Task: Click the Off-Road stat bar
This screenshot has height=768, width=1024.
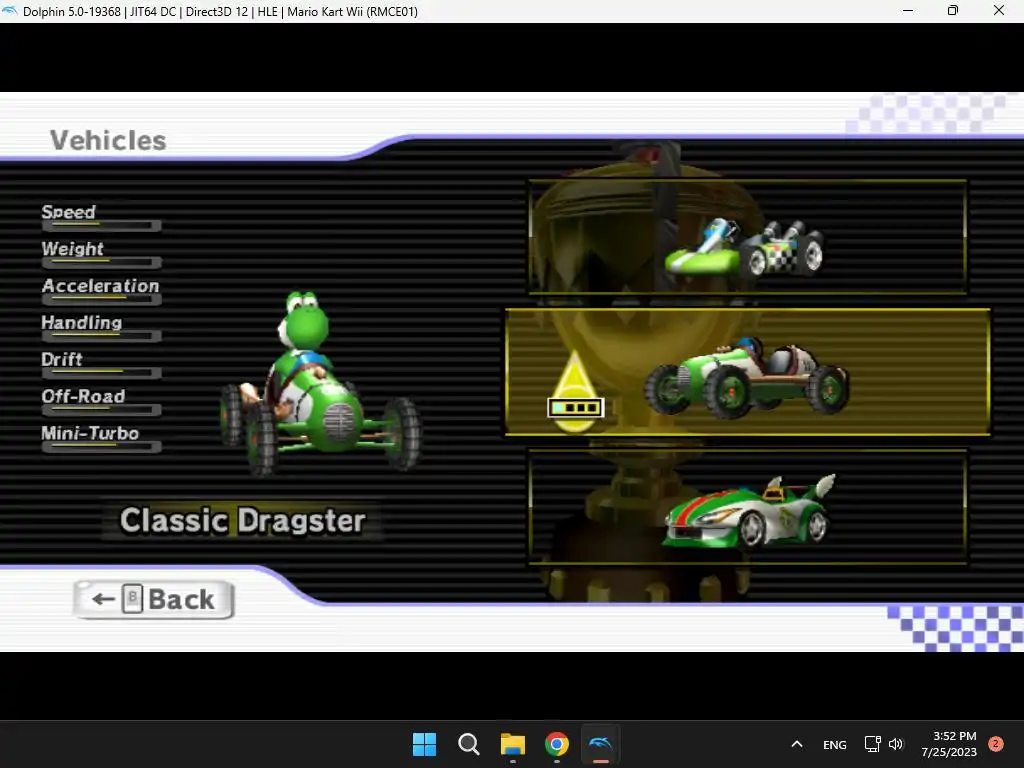Action: tap(101, 410)
